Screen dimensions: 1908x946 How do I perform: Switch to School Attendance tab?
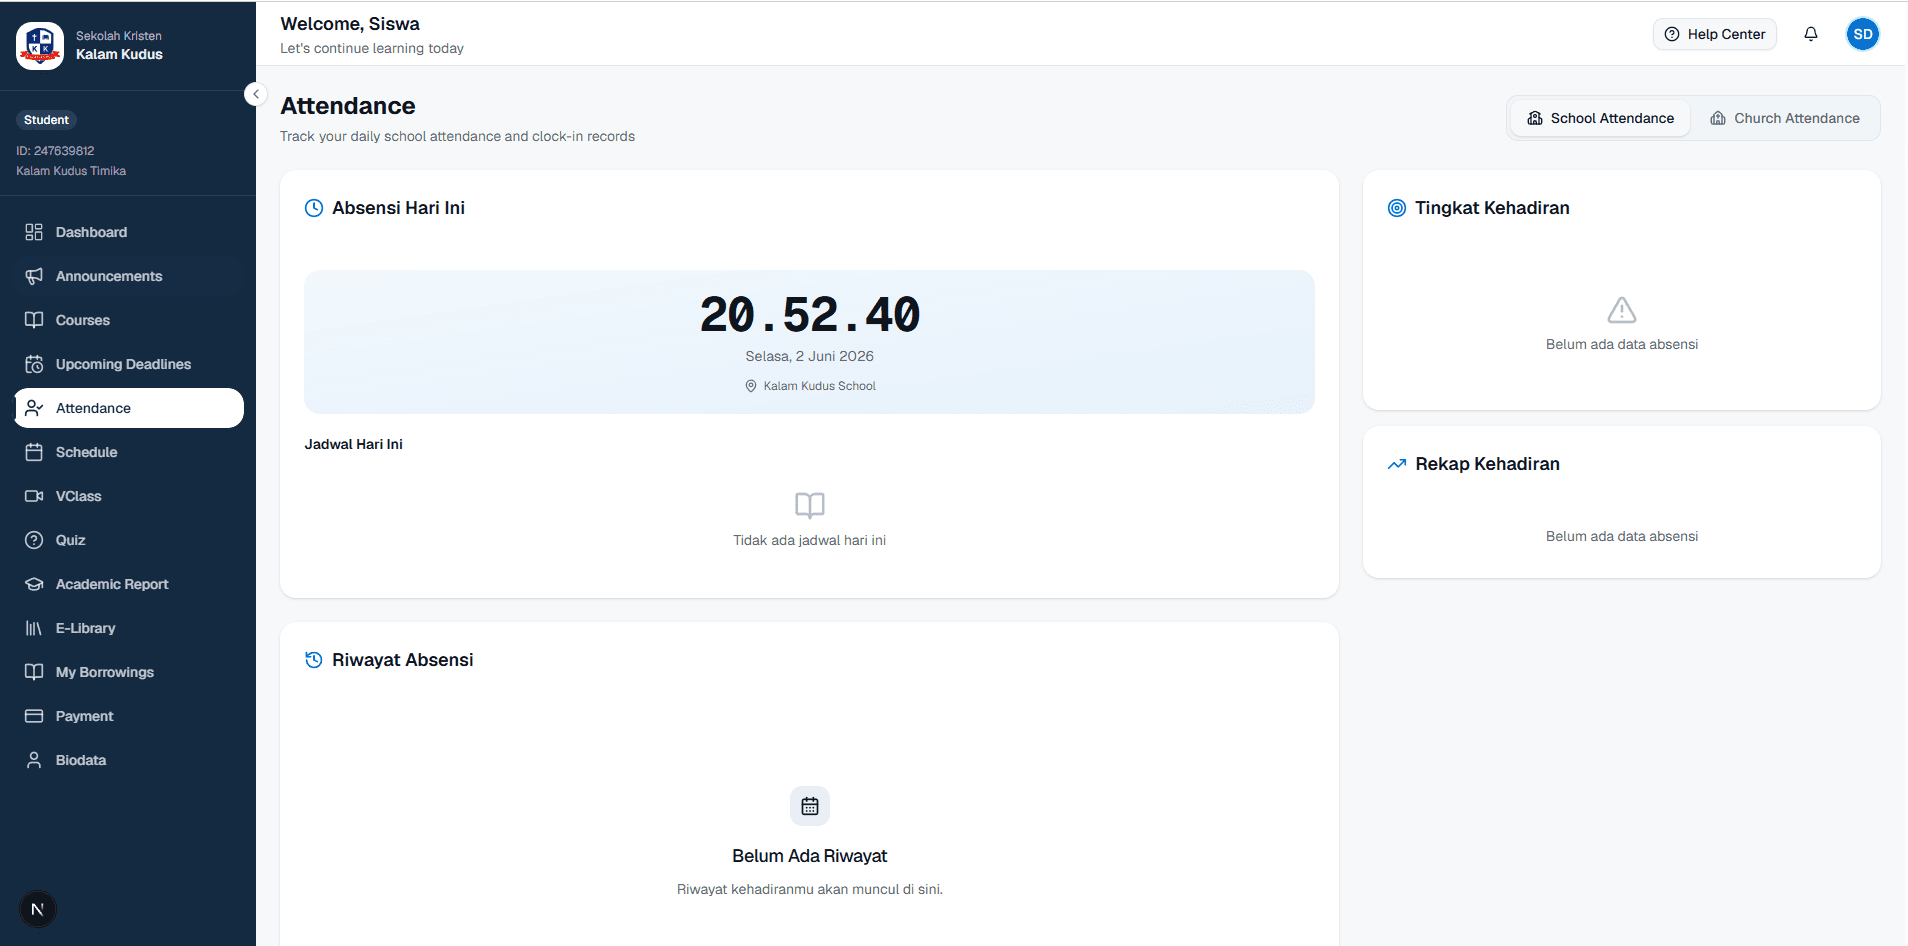[1600, 118]
